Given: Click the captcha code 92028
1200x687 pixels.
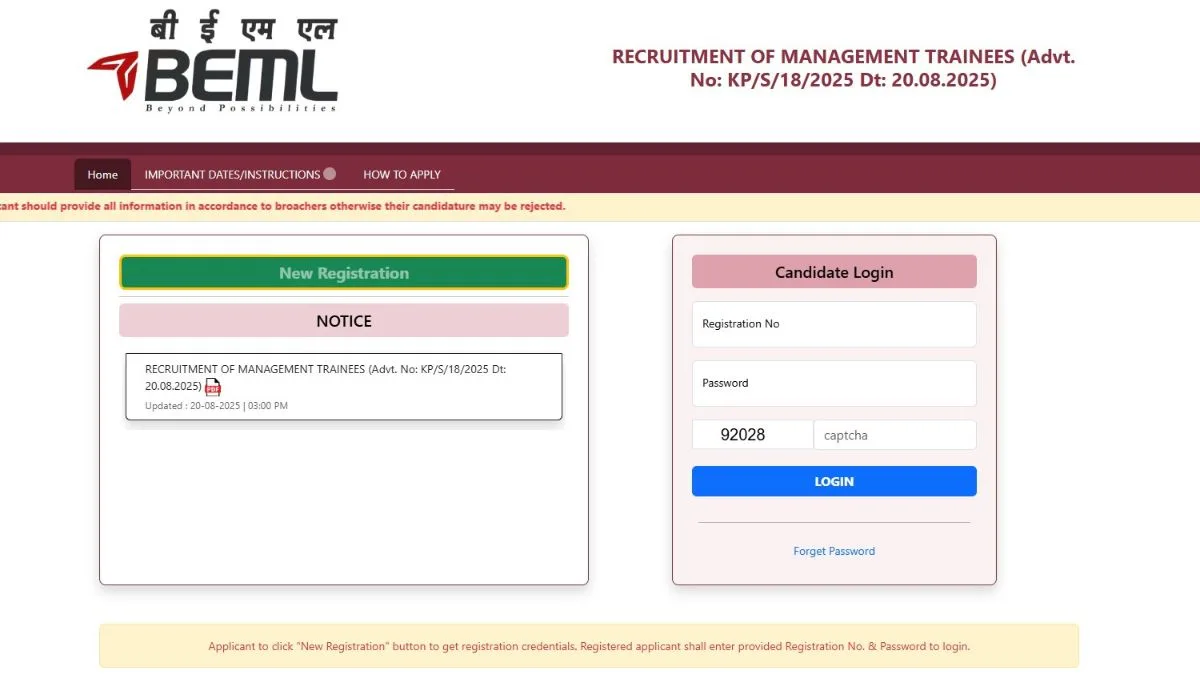Looking at the screenshot, I should 743,435.
